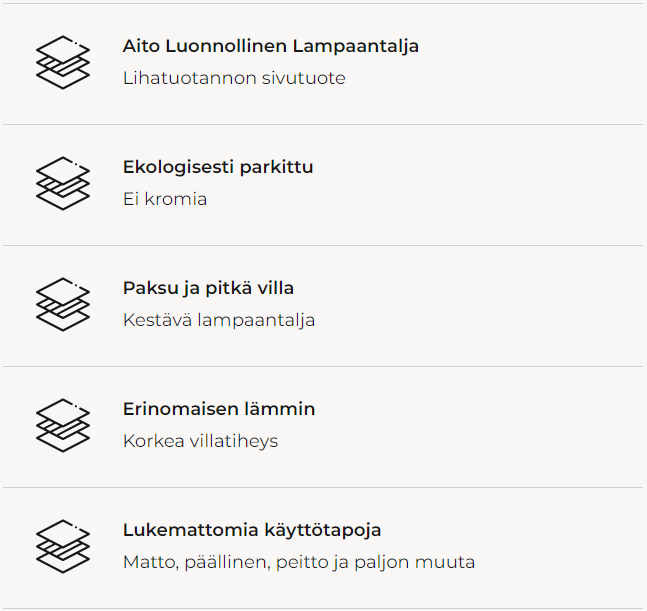The height and width of the screenshot is (611, 647).
Task: Click separator line beneath Kestävä lampaantalja
Action: pyautogui.click(x=323, y=366)
